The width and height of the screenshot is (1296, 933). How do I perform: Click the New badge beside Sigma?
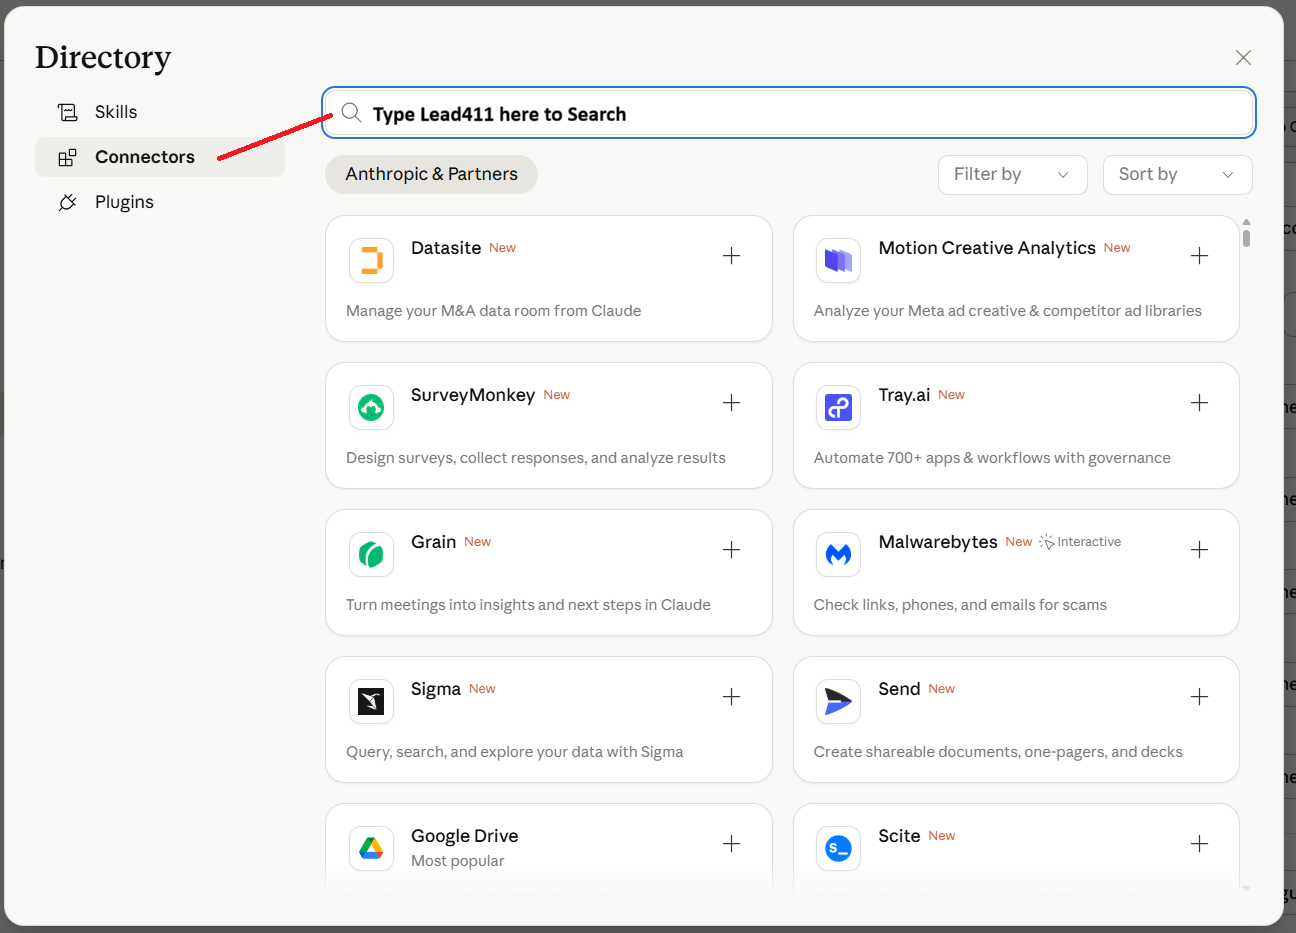(x=482, y=689)
